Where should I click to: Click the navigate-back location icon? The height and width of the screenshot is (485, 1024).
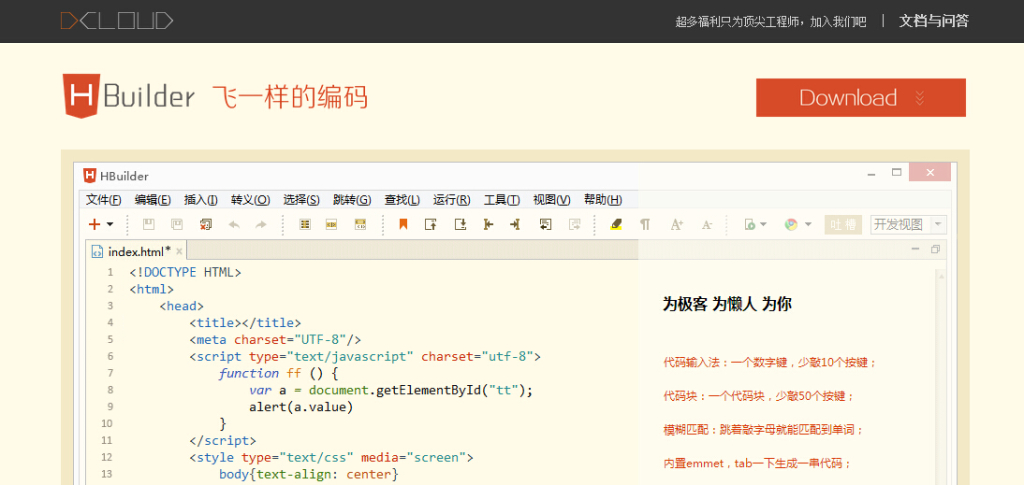point(545,225)
